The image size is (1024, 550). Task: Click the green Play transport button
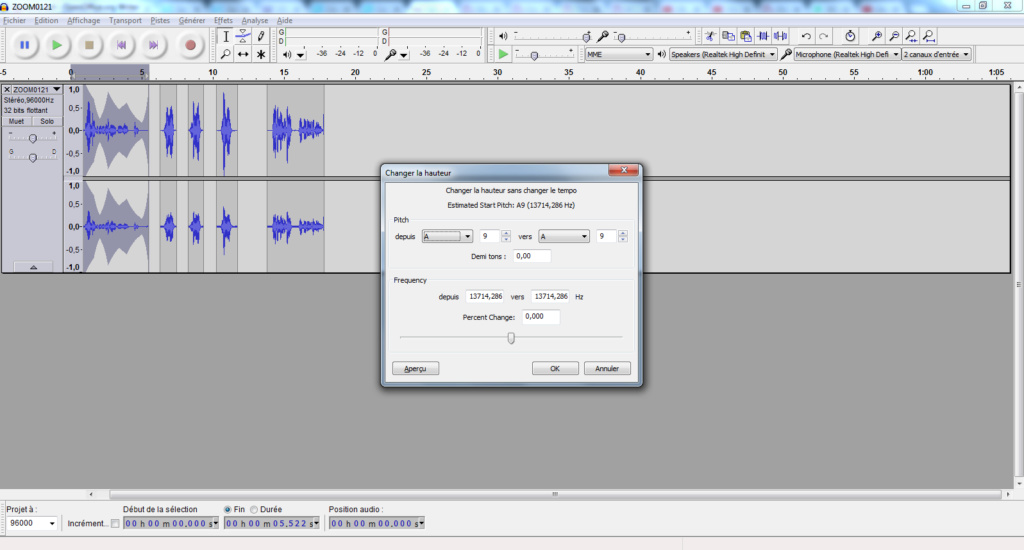(57, 45)
